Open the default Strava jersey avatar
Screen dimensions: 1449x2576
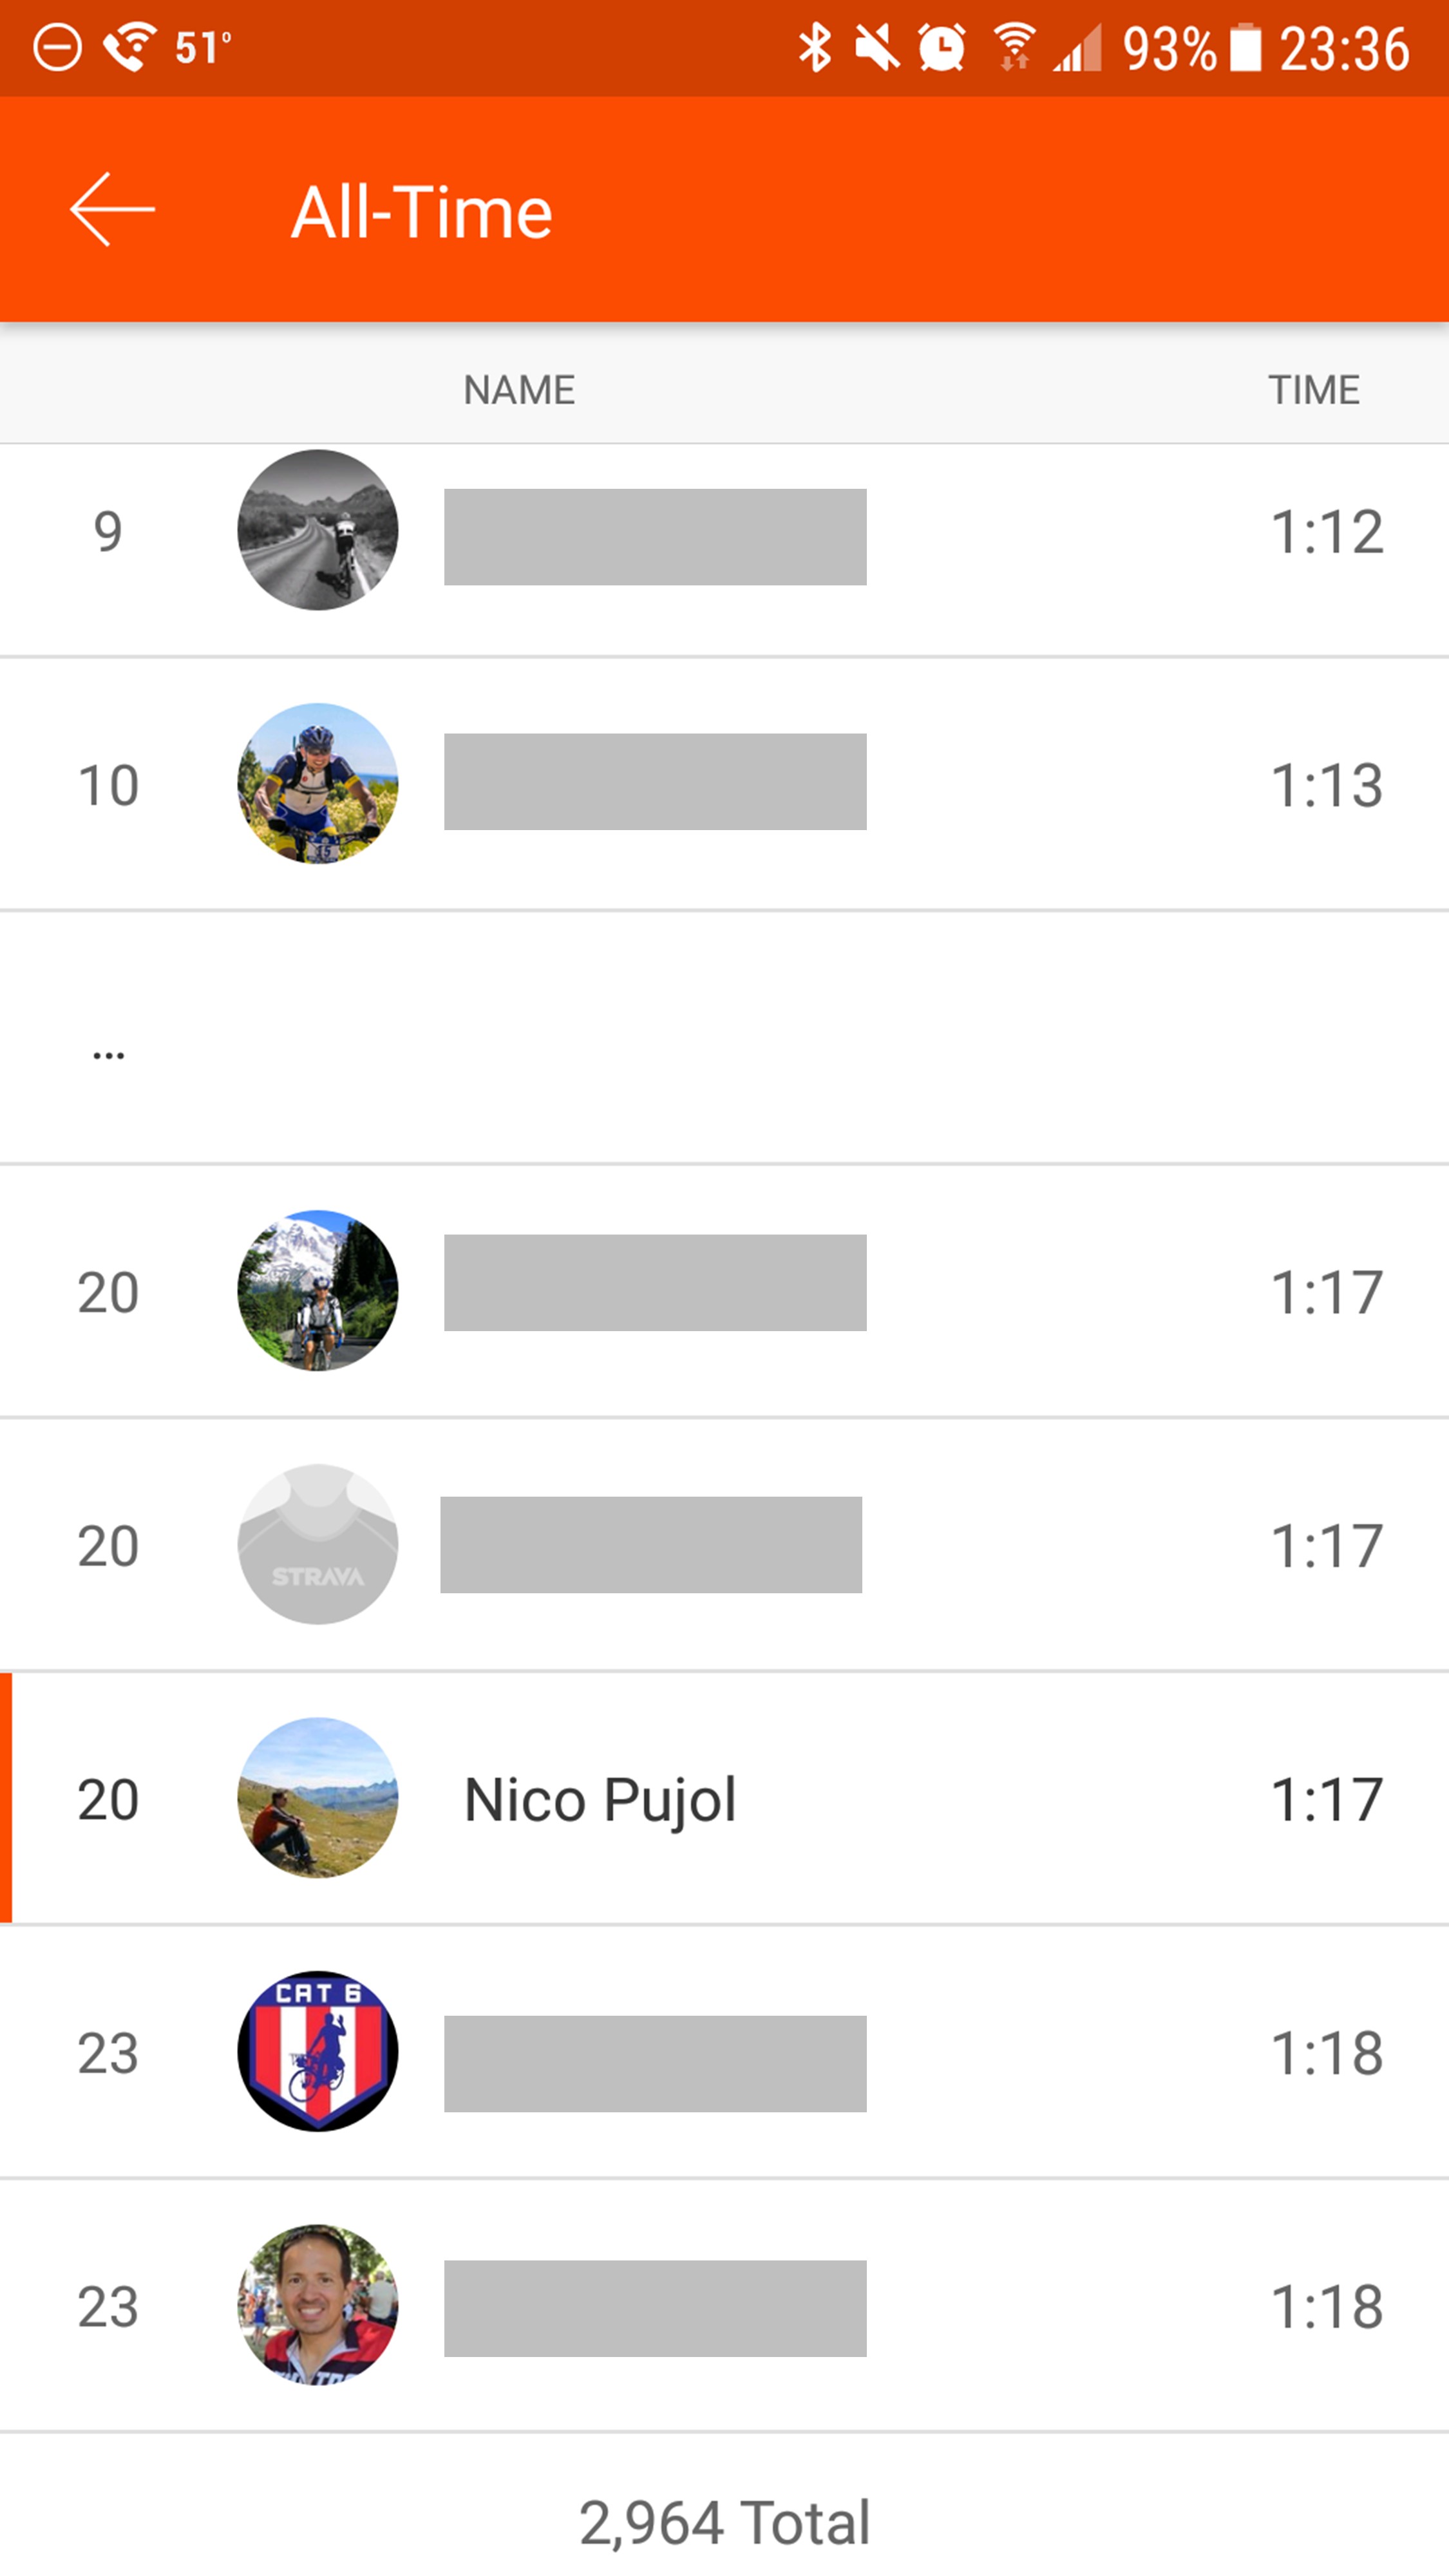pyautogui.click(x=318, y=1545)
